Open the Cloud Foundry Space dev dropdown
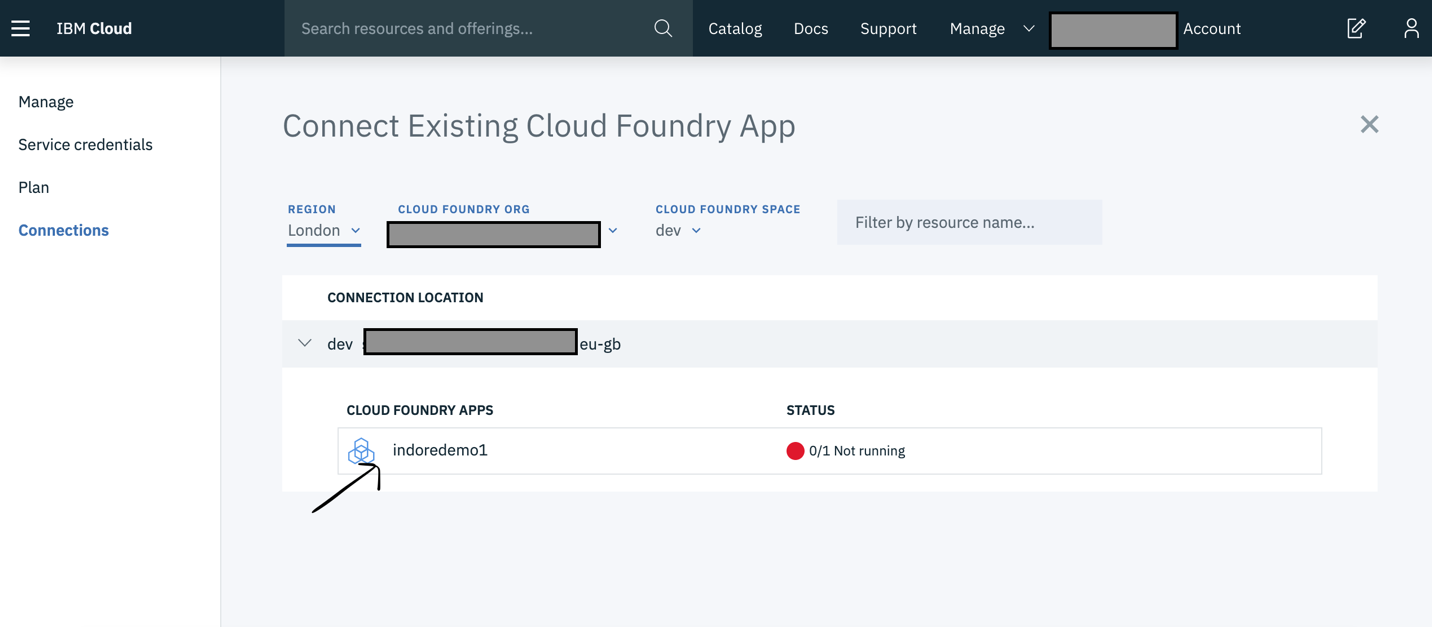1432x627 pixels. coord(678,230)
